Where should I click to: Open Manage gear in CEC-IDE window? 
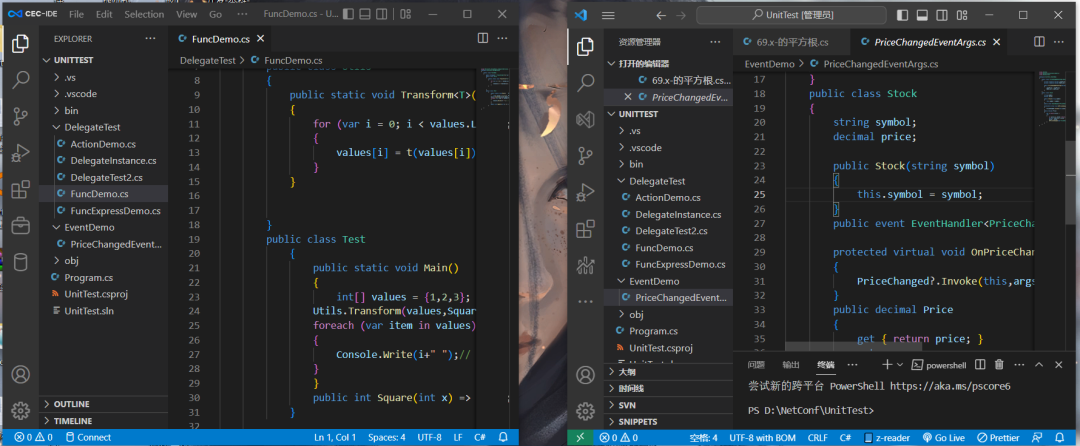(x=21, y=411)
